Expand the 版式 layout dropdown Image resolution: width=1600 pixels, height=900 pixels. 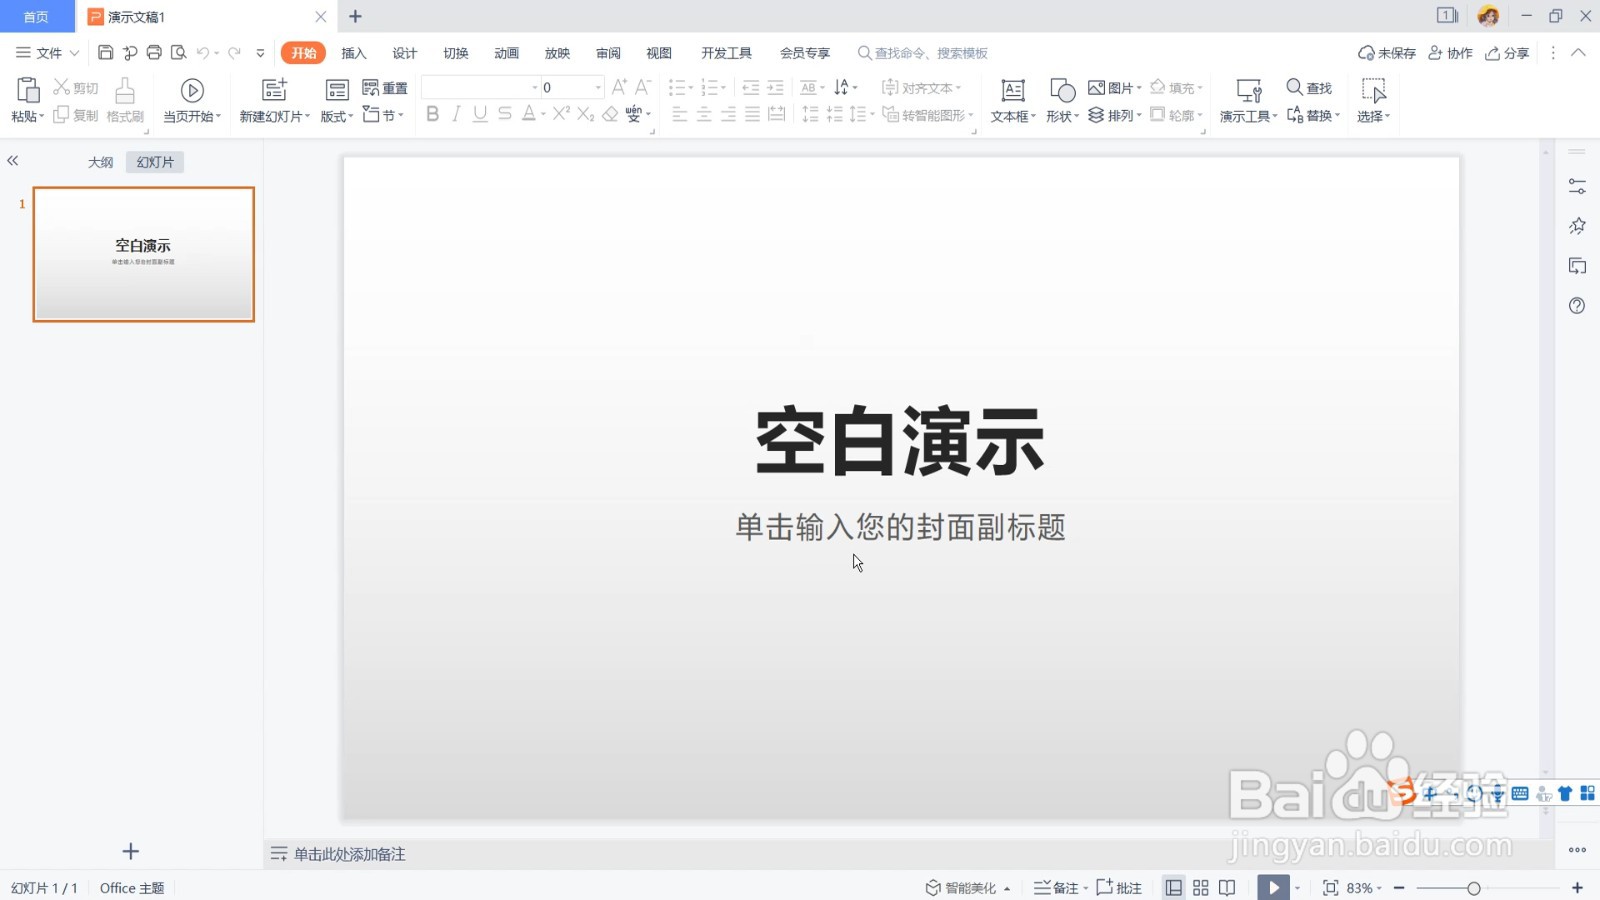pos(337,116)
